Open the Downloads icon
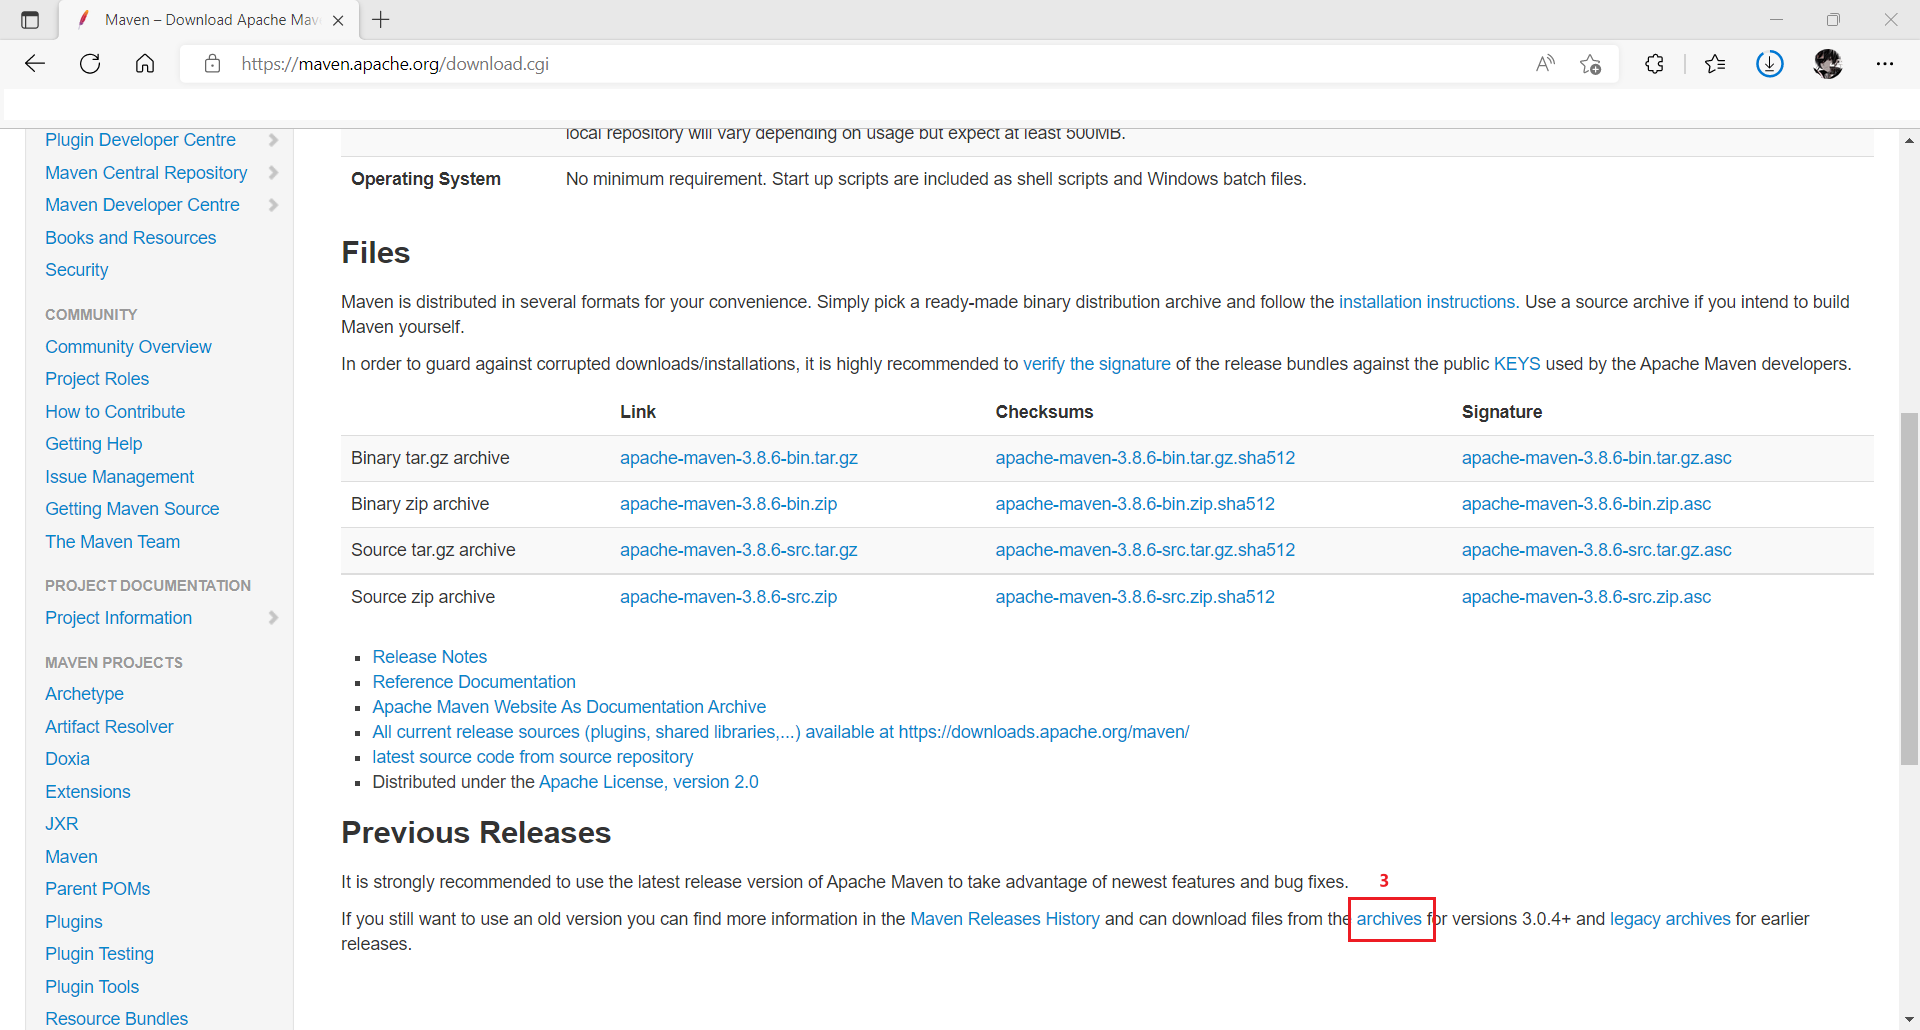1920x1030 pixels. tap(1770, 64)
